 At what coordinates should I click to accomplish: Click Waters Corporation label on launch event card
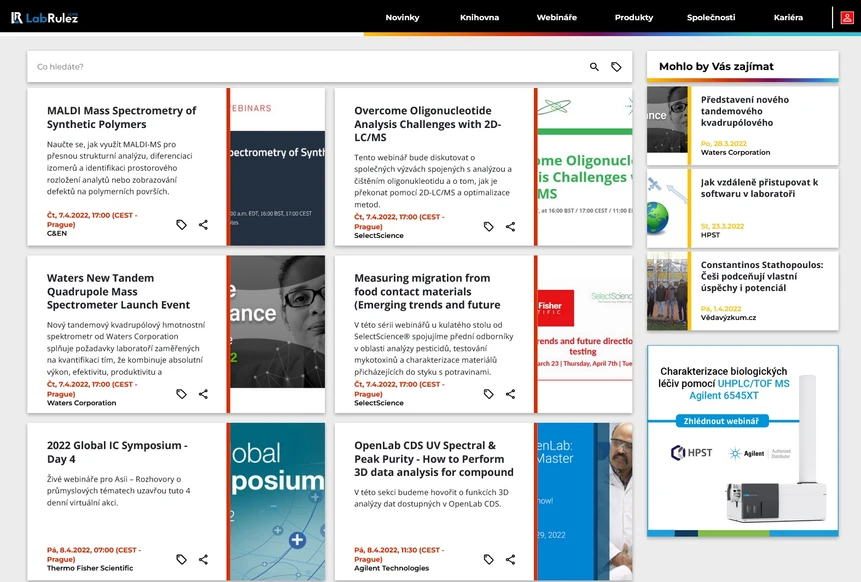pyautogui.click(x=81, y=403)
